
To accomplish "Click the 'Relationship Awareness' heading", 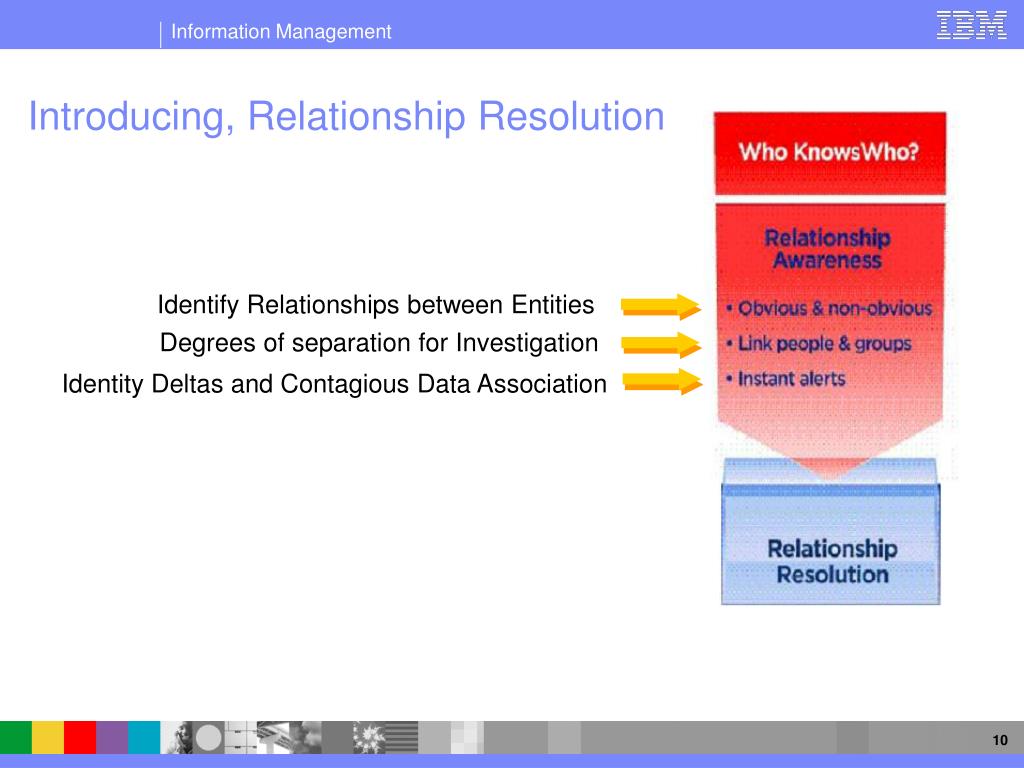I will [827, 249].
